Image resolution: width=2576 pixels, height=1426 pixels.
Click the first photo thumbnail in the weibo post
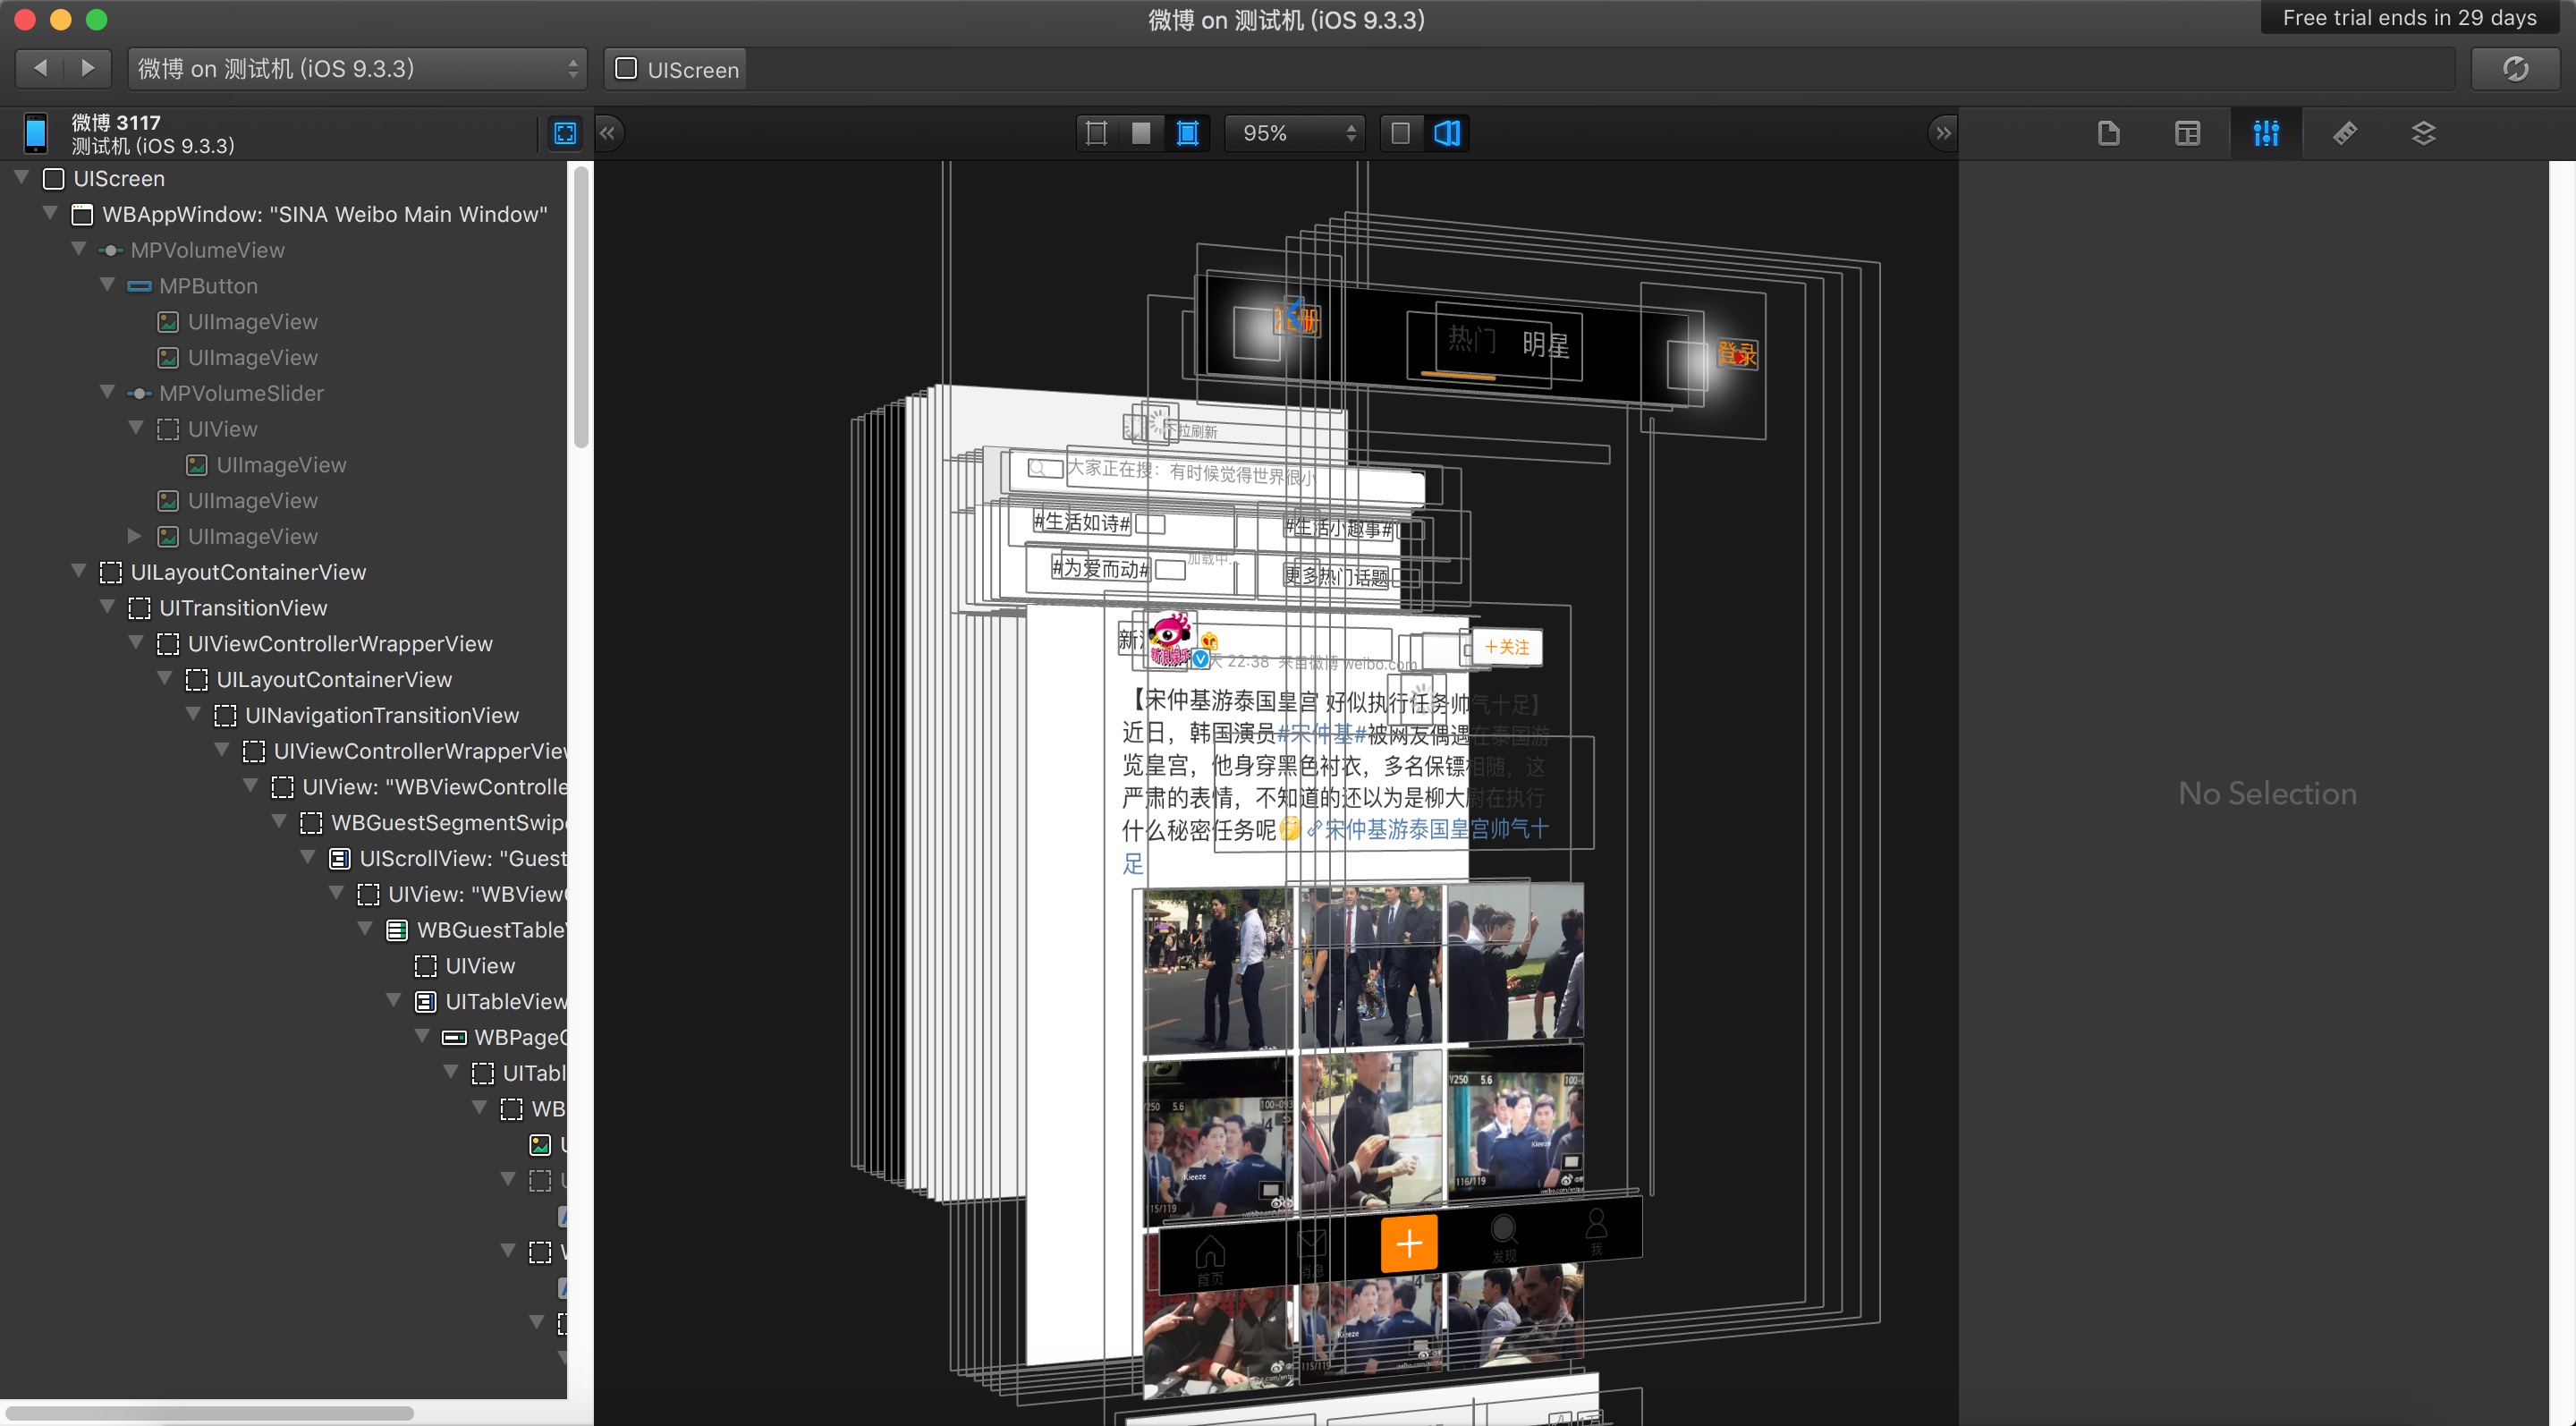point(1218,970)
